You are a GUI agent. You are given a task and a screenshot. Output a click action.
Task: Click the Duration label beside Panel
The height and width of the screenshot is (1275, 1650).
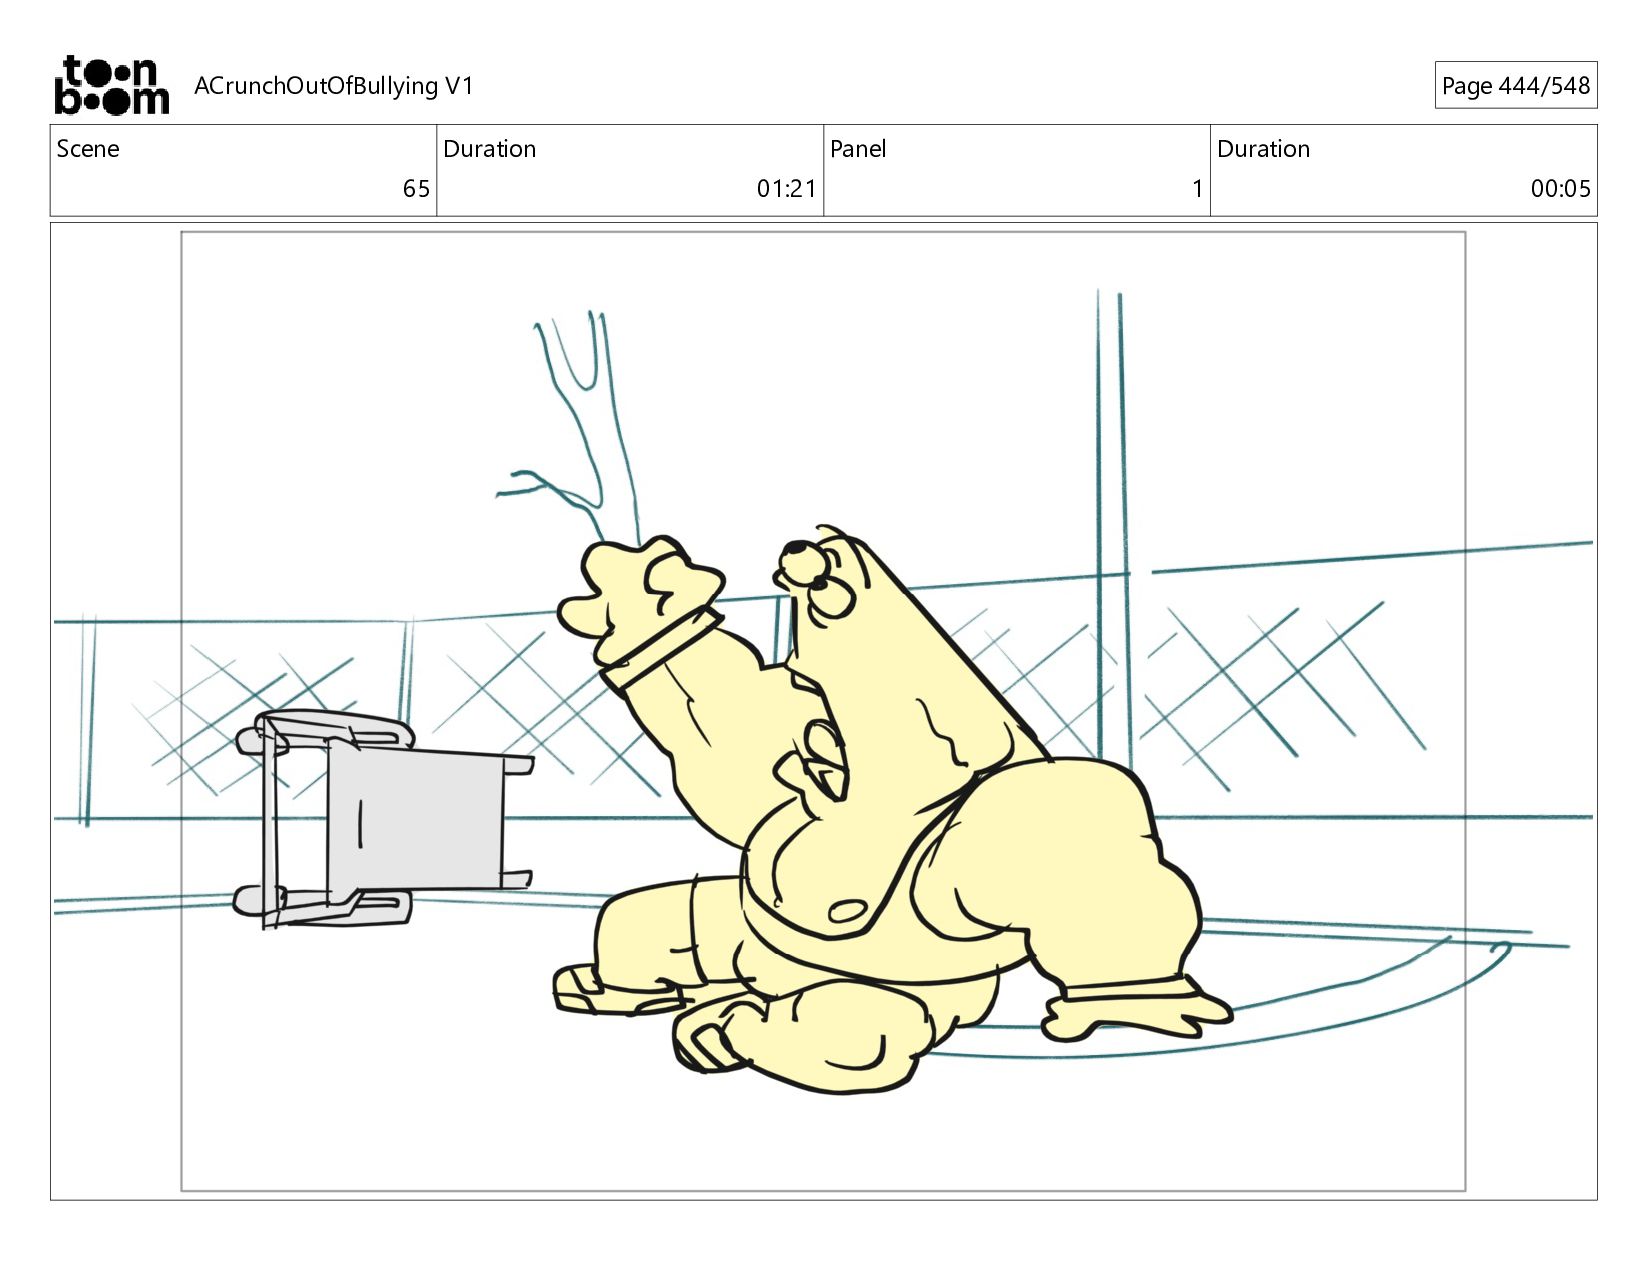point(1263,149)
